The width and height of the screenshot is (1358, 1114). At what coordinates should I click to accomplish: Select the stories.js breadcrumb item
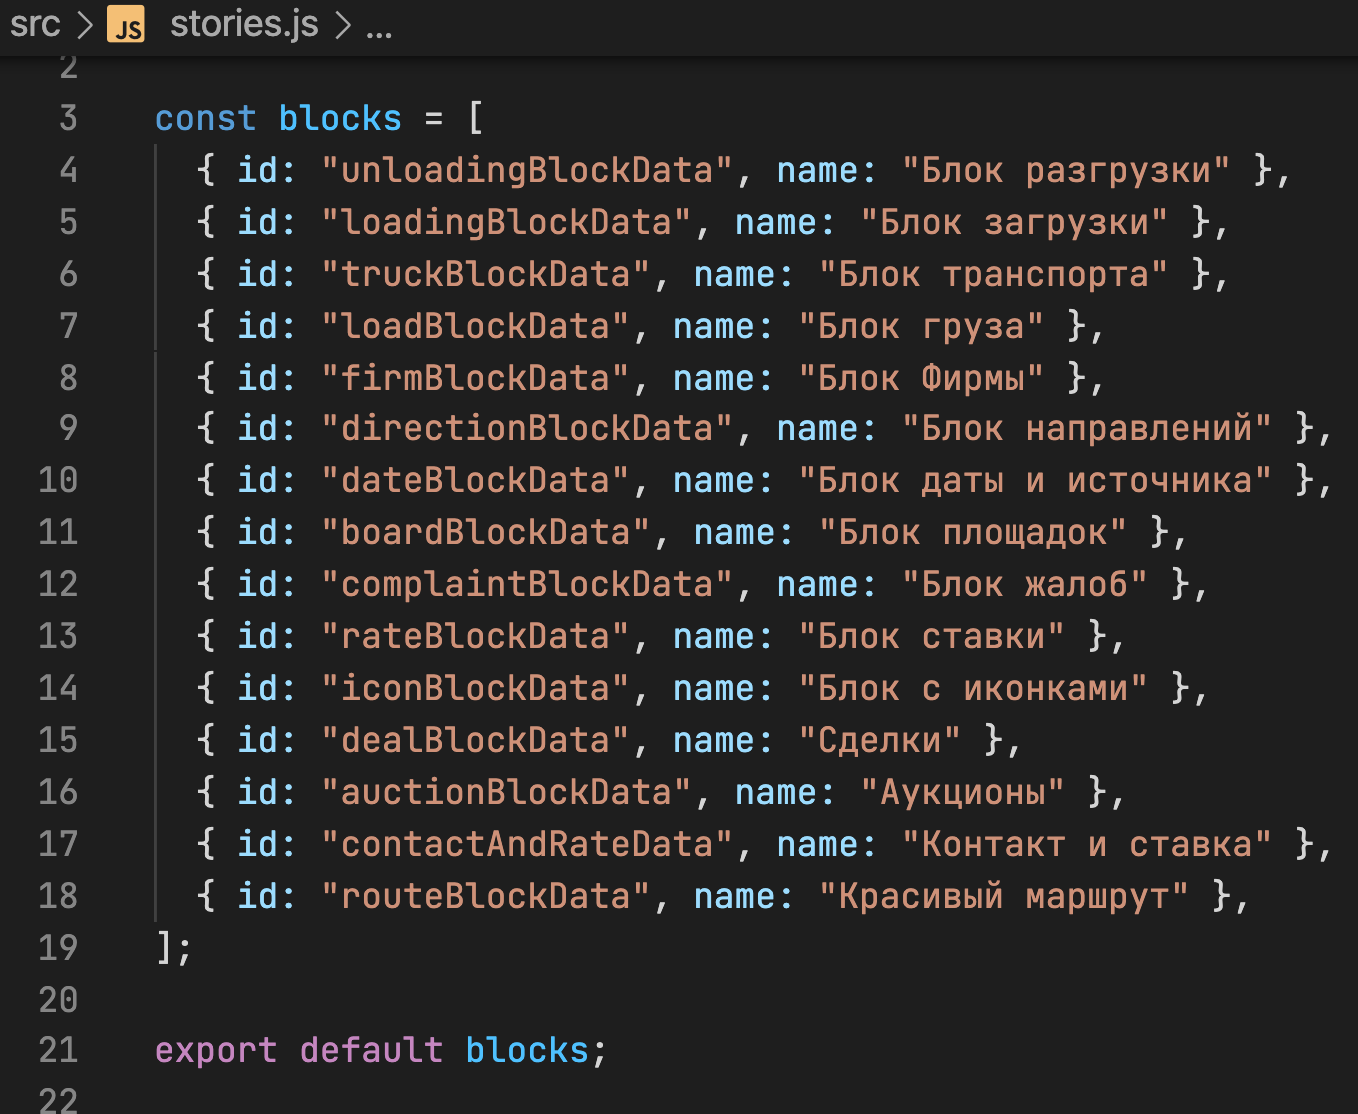pyautogui.click(x=244, y=24)
